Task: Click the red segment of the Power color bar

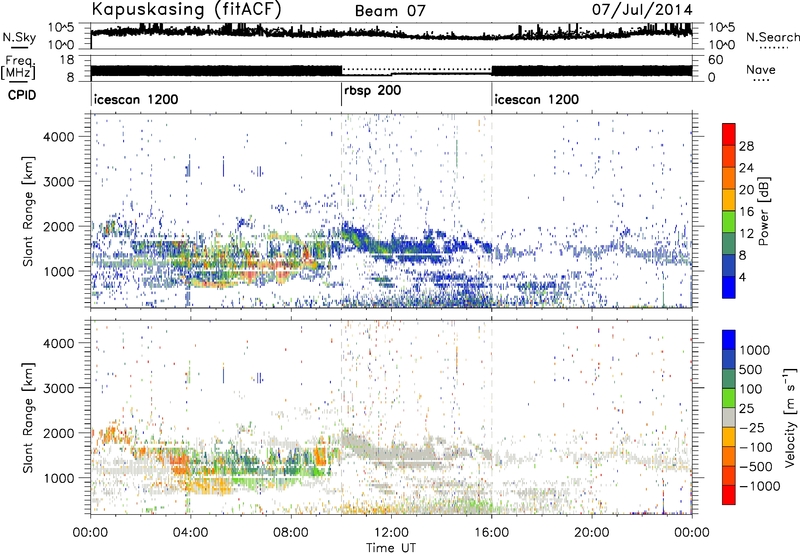Action: click(x=729, y=135)
